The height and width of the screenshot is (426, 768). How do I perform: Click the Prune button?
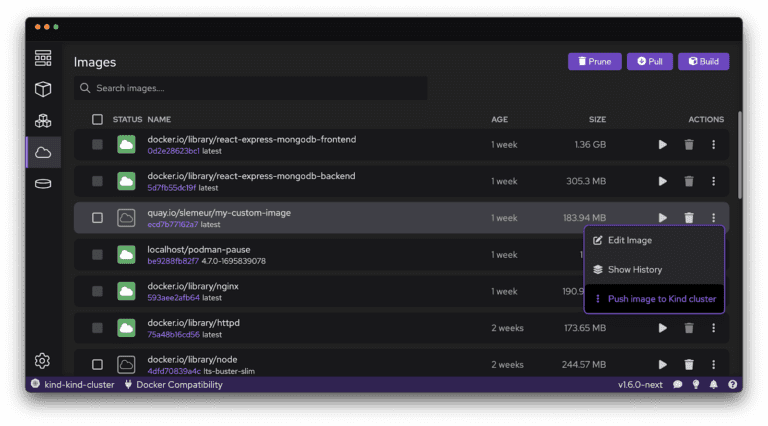tap(594, 62)
